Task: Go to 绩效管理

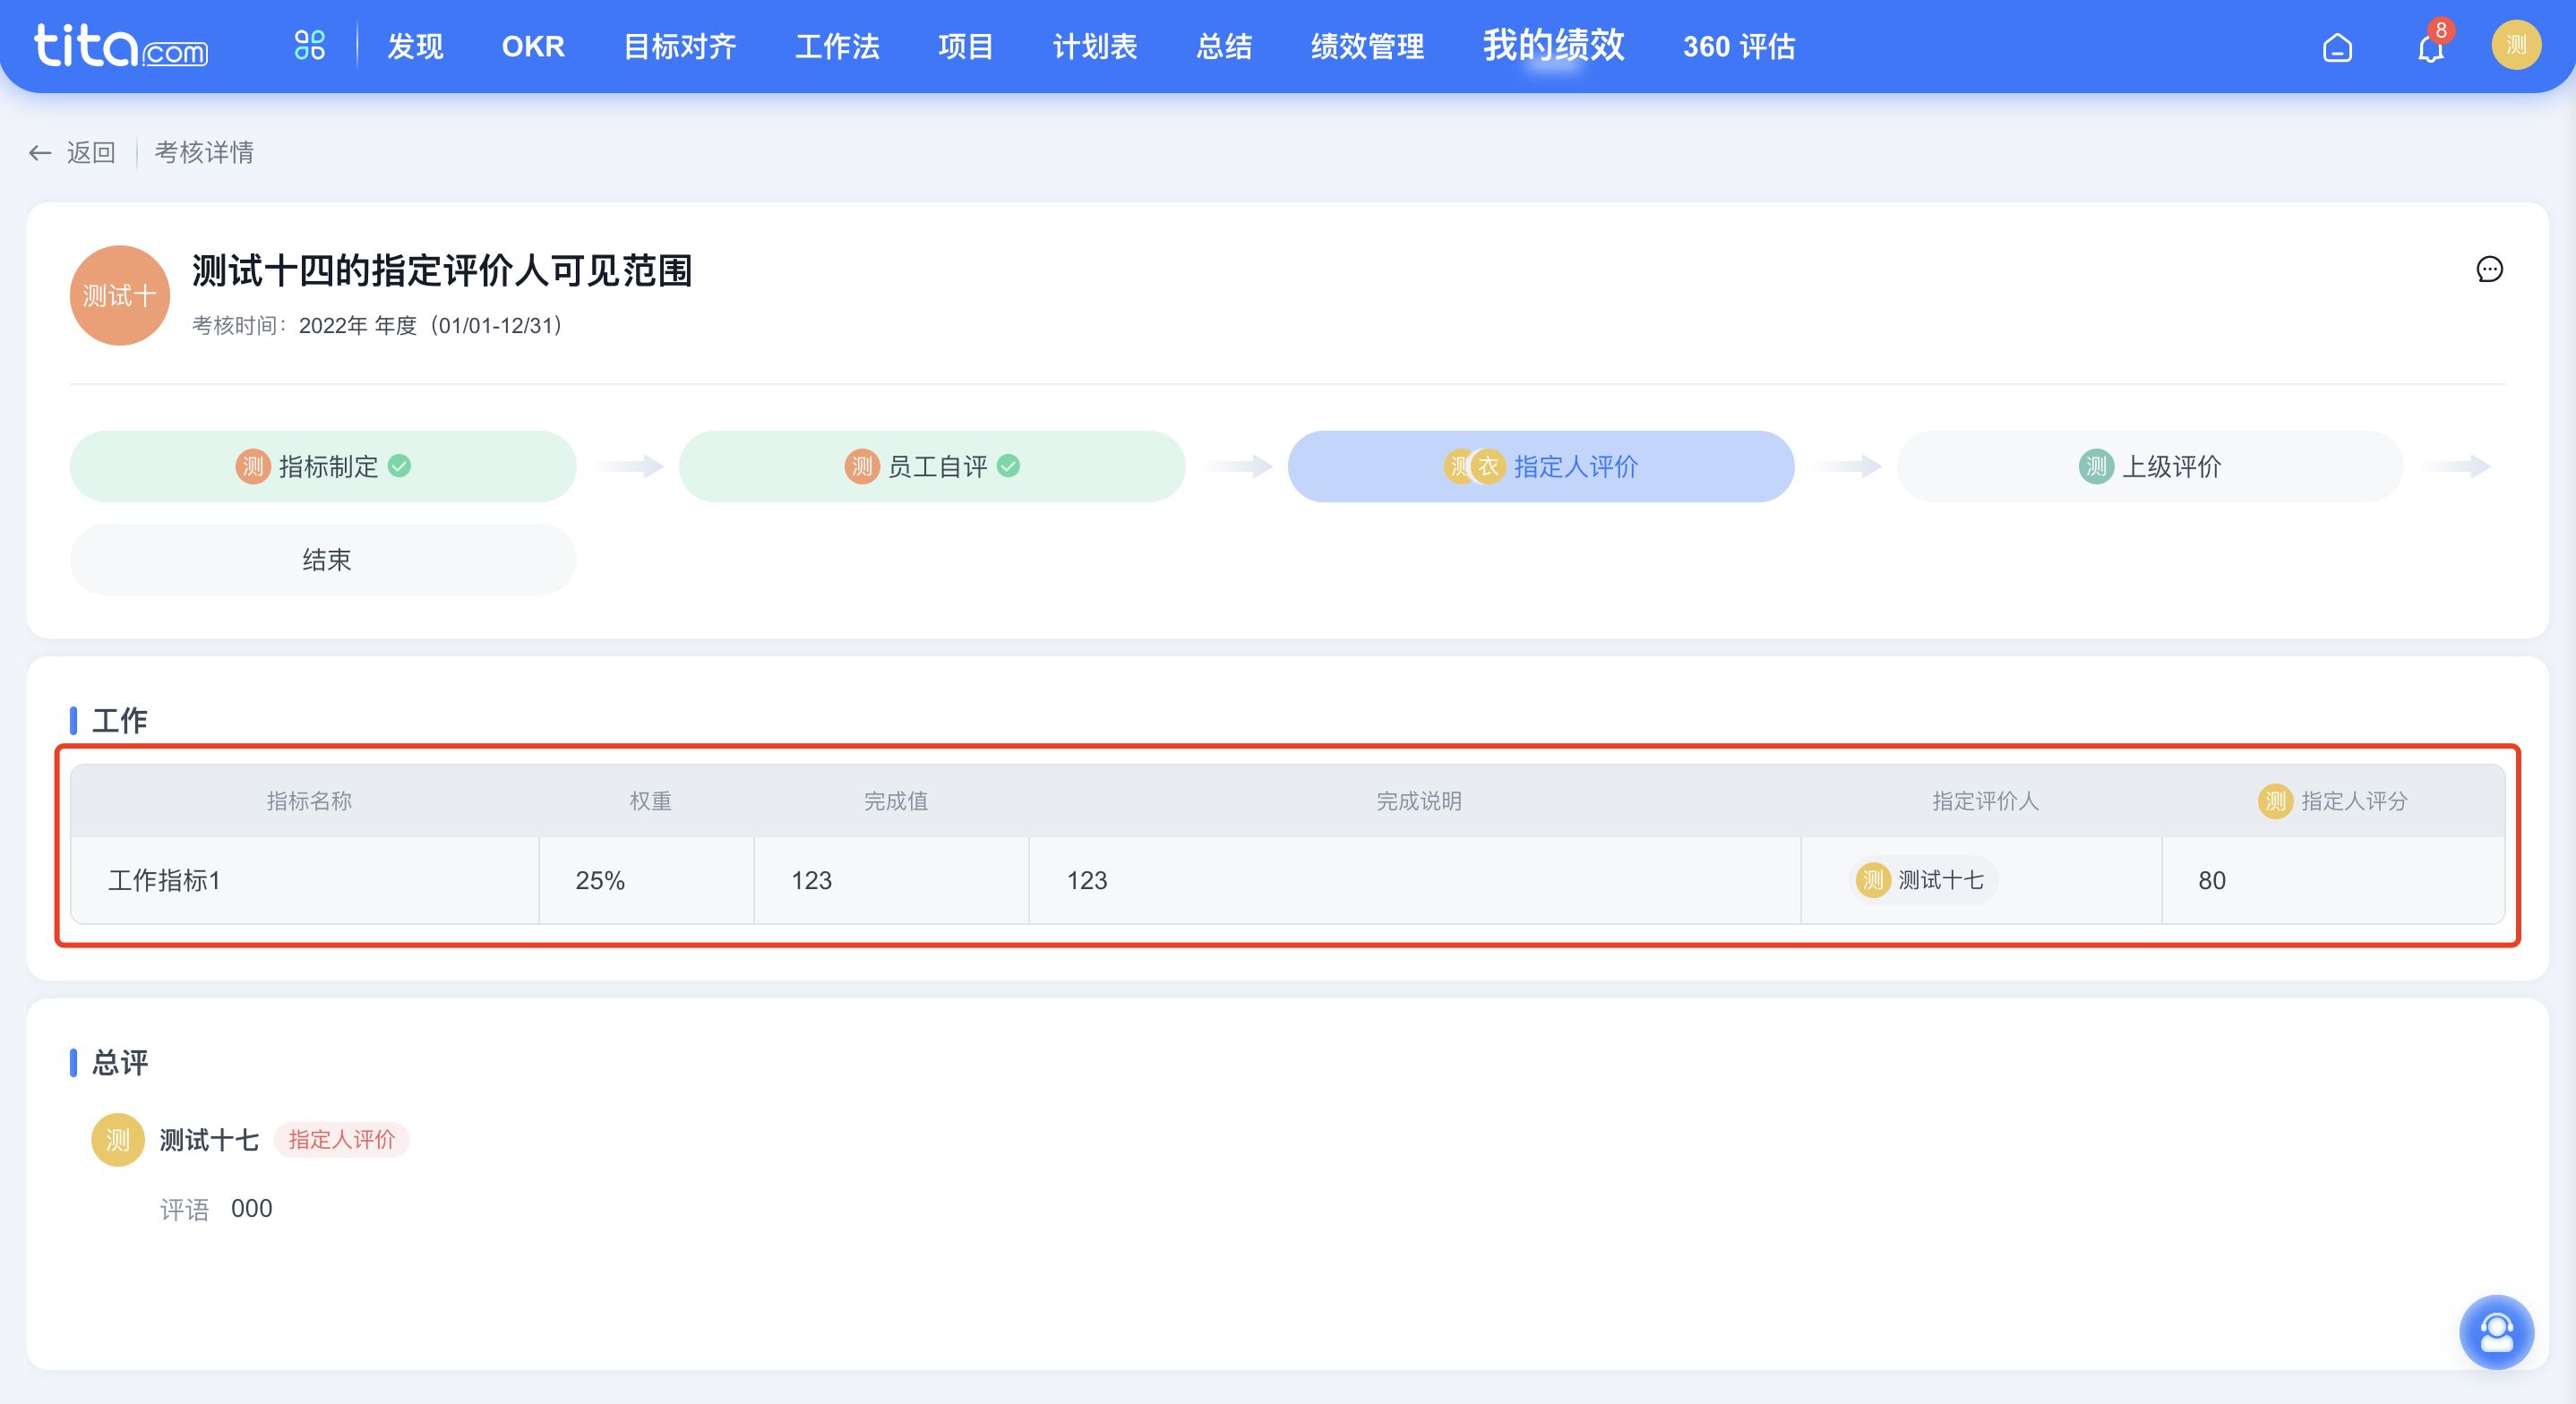Action: point(1367,47)
